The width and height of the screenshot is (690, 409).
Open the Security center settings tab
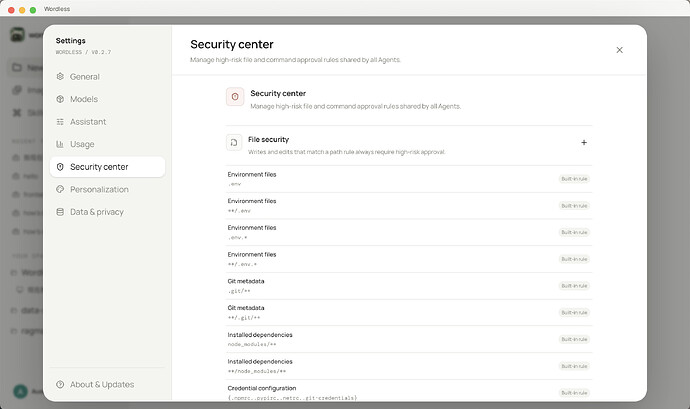pyautogui.click(x=107, y=167)
